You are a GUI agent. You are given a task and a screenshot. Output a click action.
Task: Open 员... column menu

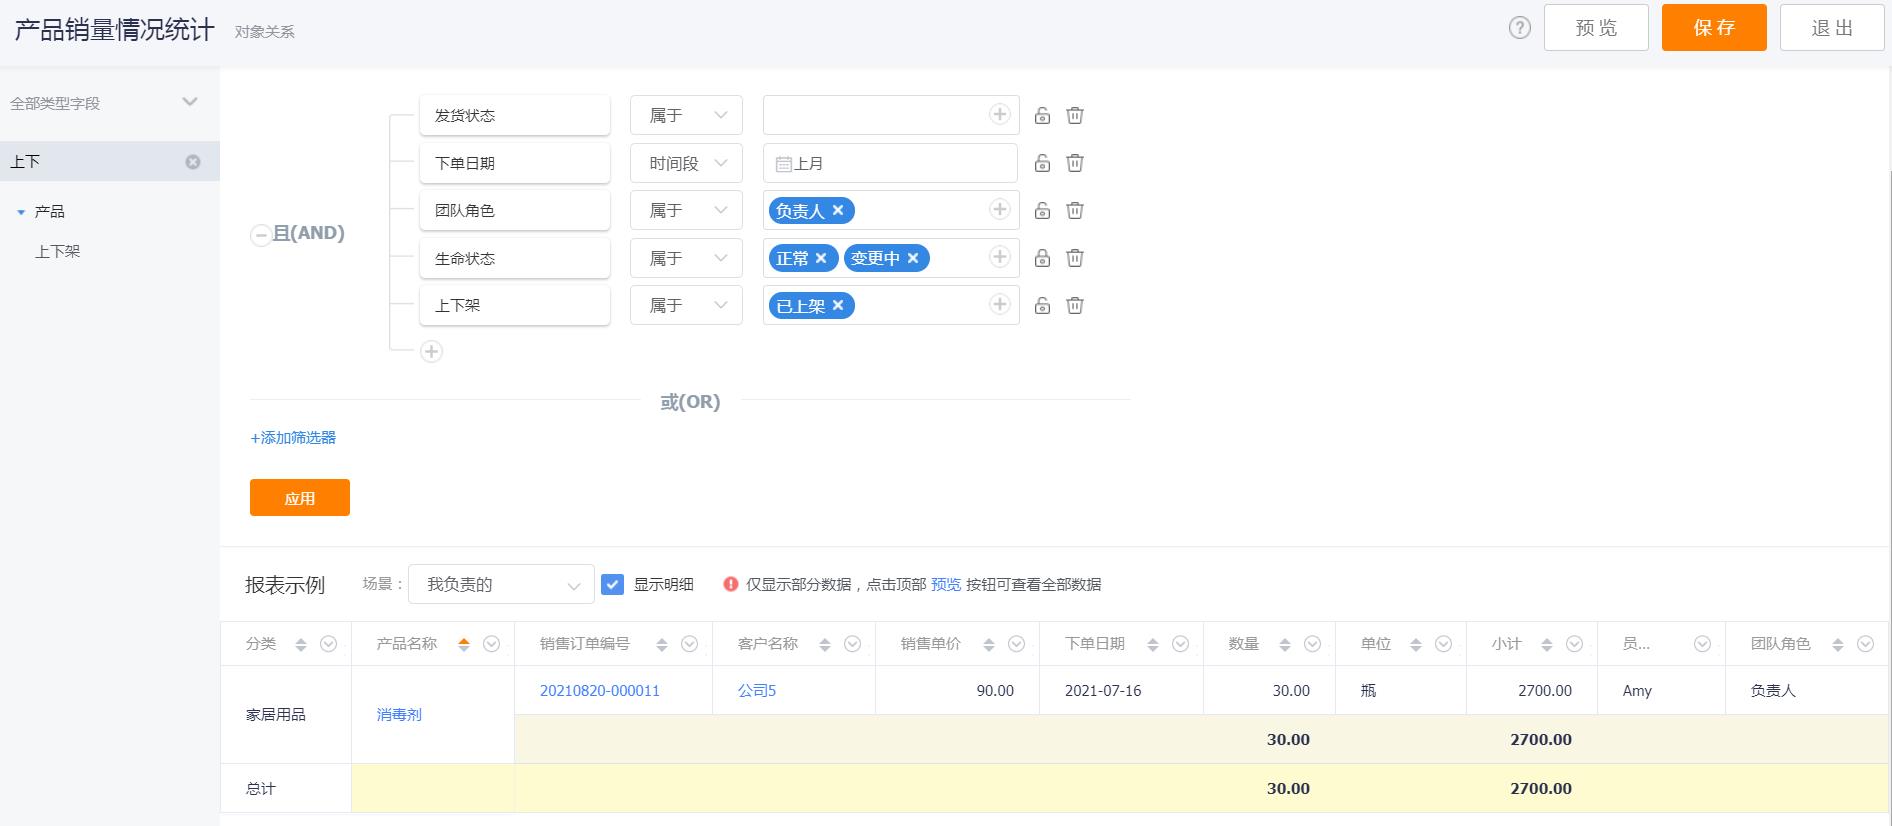(x=1702, y=644)
